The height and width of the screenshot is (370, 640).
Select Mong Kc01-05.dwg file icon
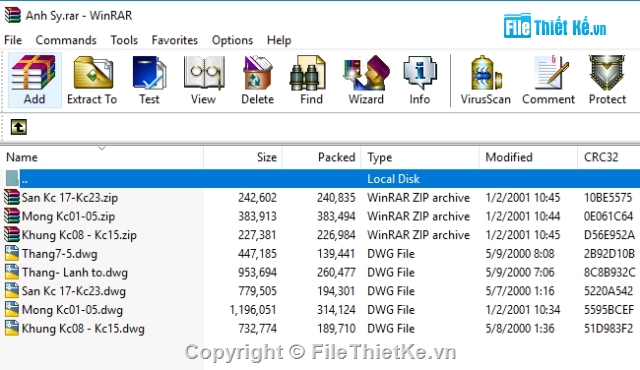pos(12,310)
